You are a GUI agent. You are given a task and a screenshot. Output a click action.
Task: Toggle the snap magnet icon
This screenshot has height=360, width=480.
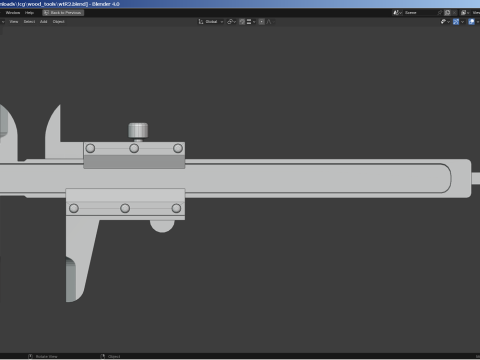tap(242, 22)
